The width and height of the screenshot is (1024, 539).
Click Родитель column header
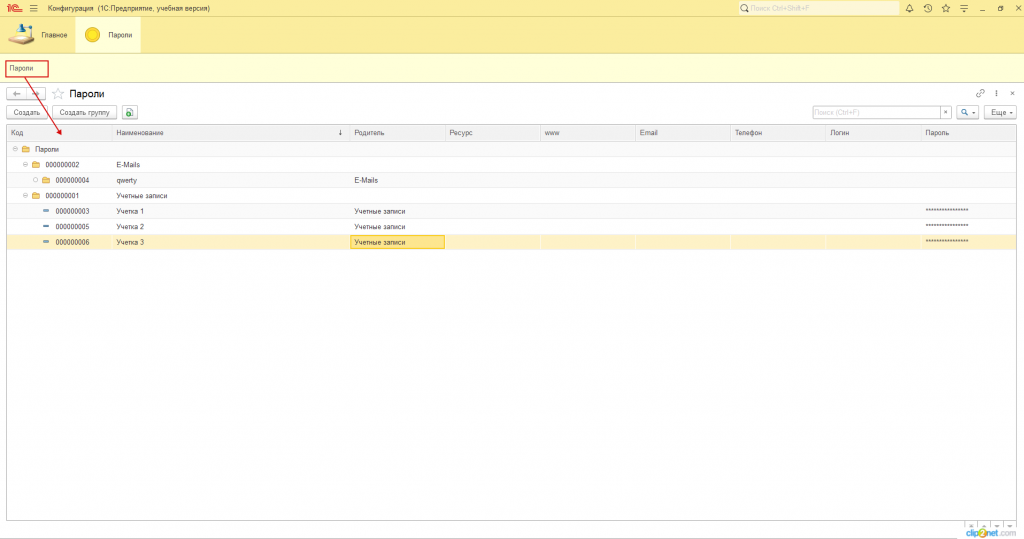tap(398, 133)
